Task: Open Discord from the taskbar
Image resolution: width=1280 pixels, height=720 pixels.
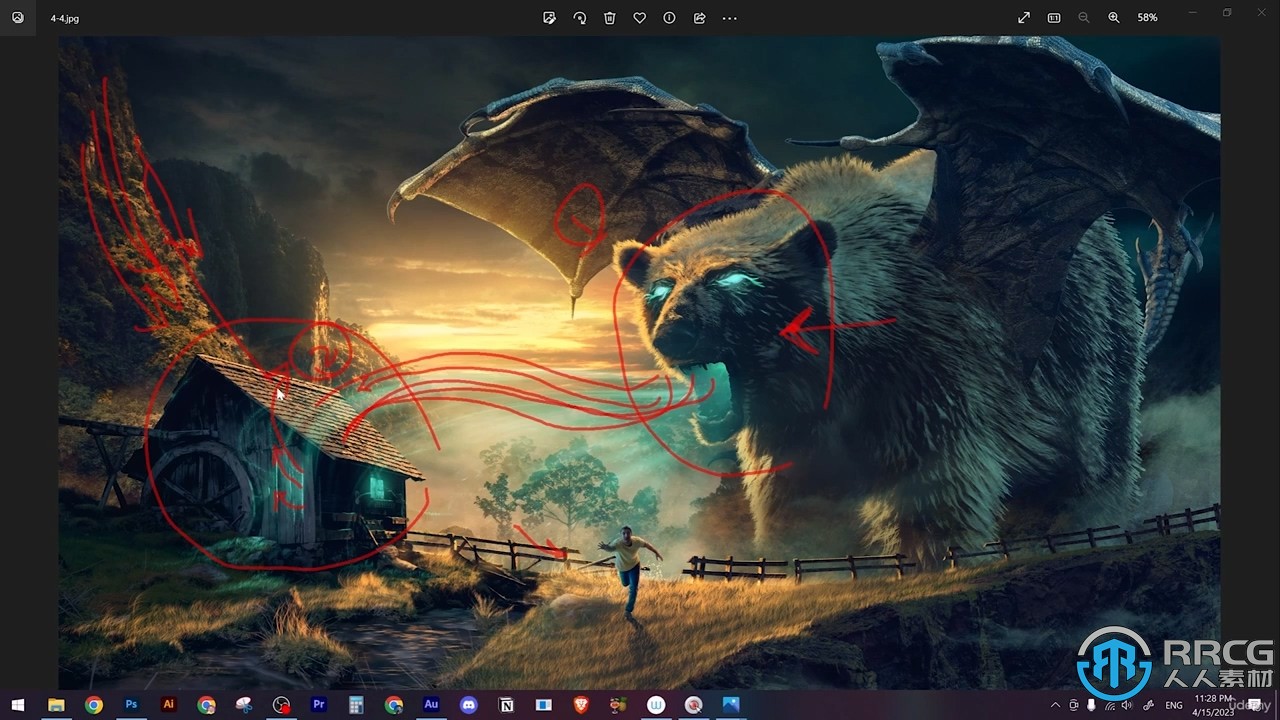Action: tap(469, 705)
